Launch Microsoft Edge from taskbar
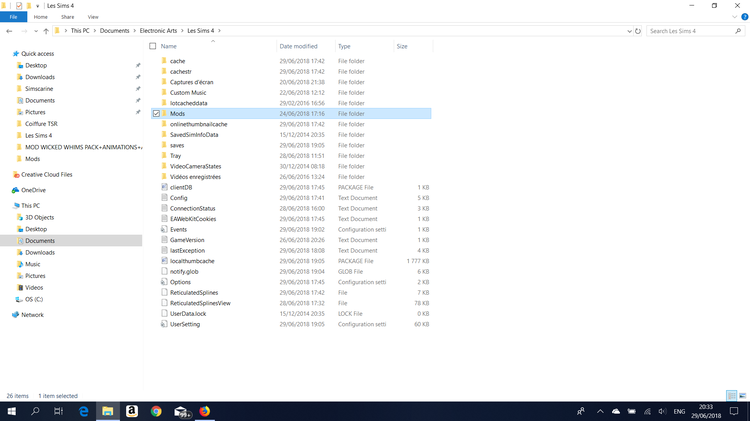Screen dimensions: 750x421 tap(84, 411)
